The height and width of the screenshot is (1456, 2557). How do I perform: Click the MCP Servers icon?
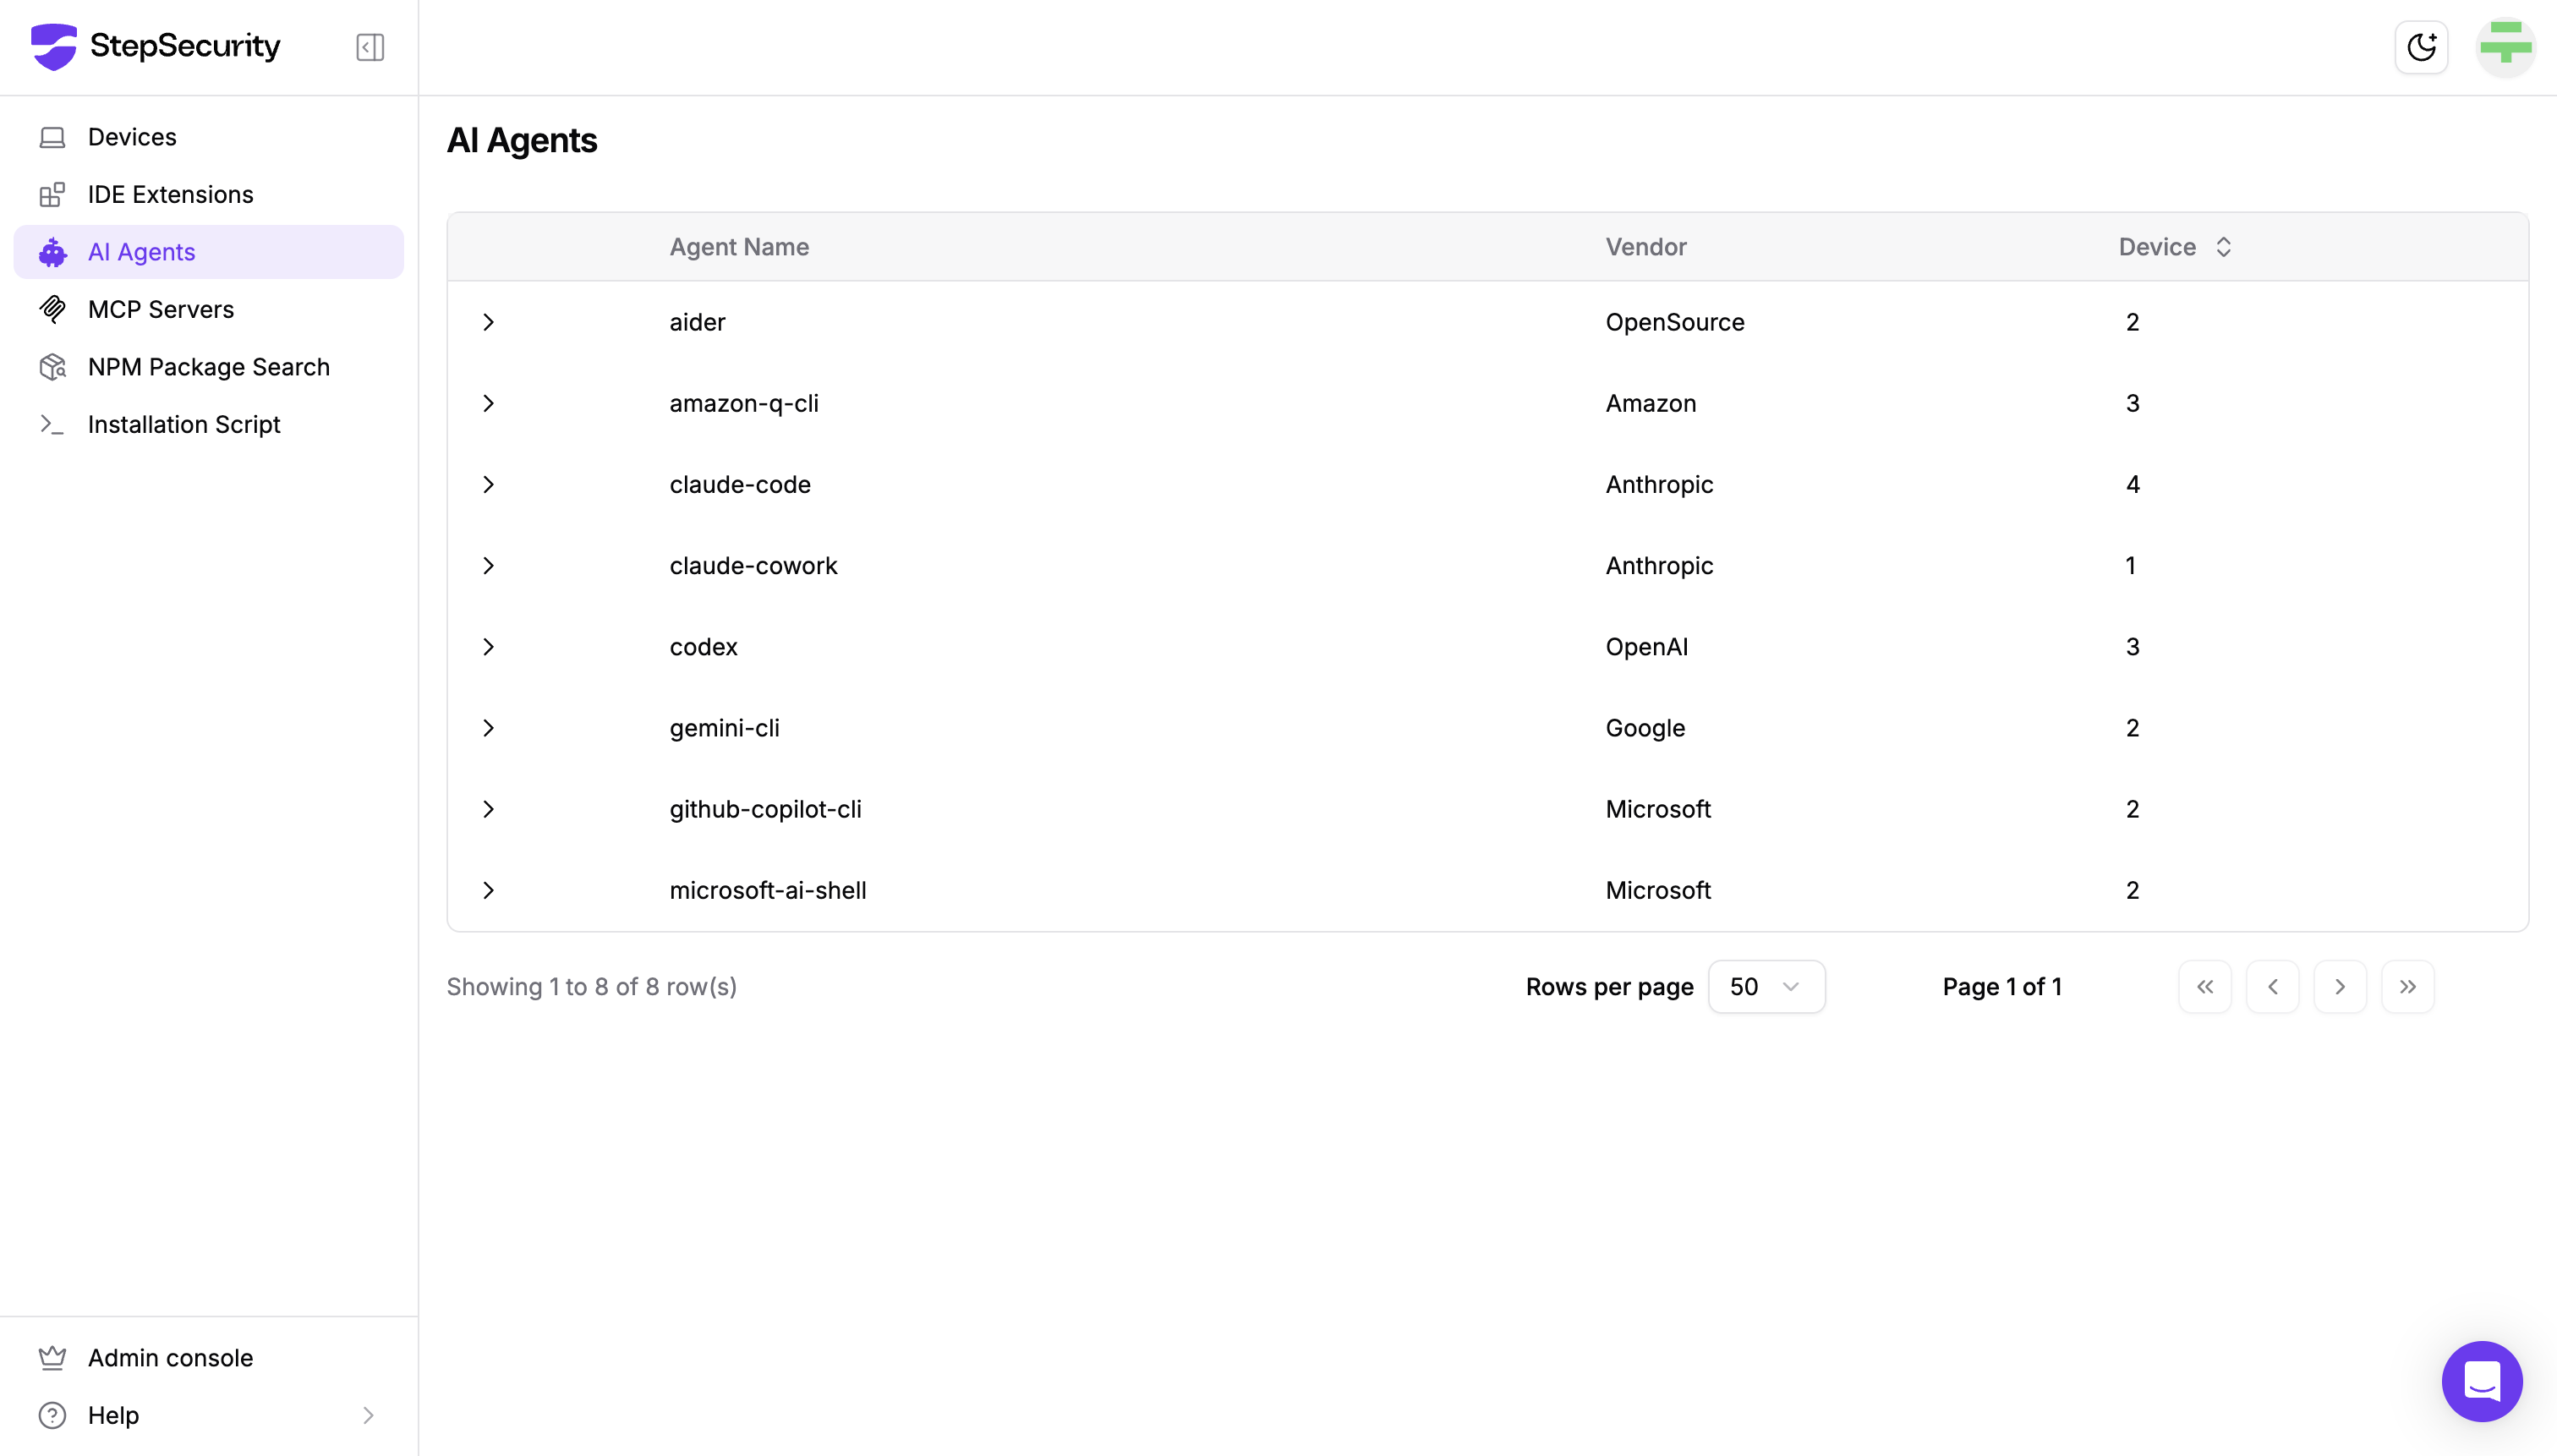[x=52, y=309]
